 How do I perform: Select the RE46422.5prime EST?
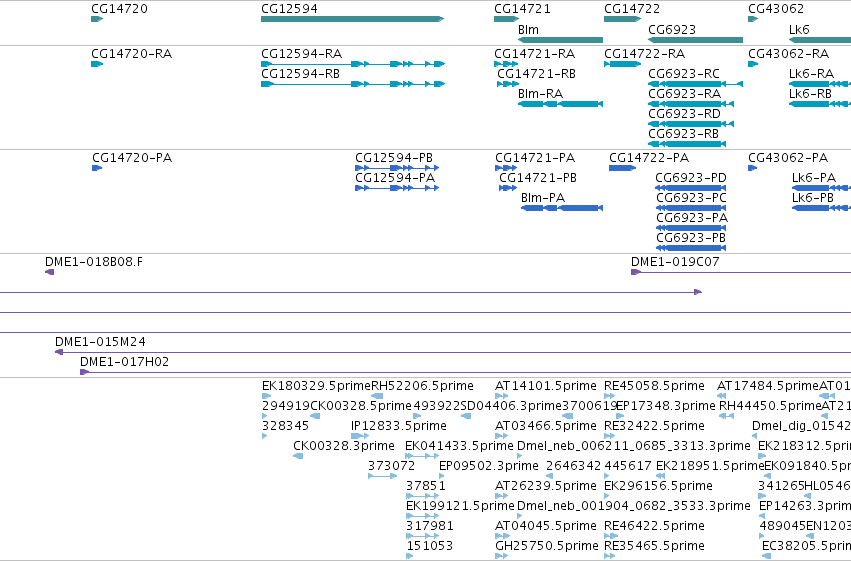pyautogui.click(x=609, y=537)
